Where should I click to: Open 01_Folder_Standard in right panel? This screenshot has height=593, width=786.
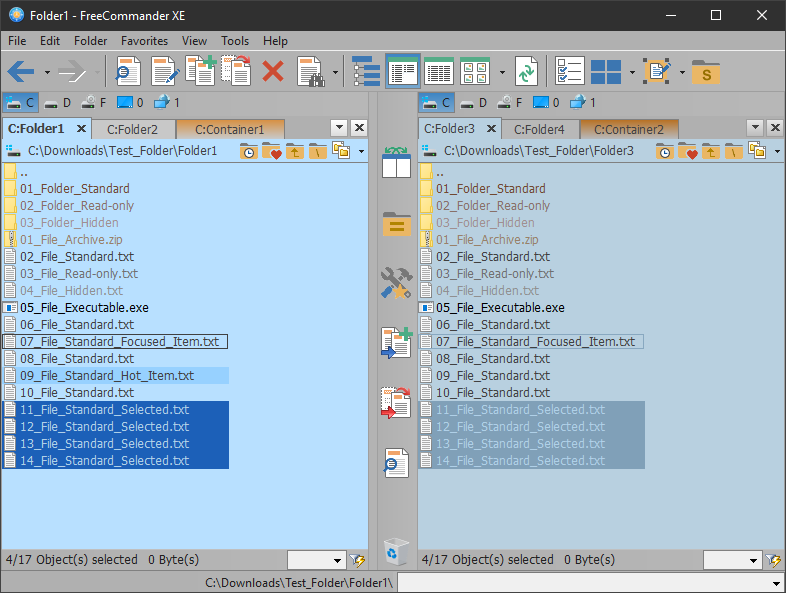click(491, 188)
